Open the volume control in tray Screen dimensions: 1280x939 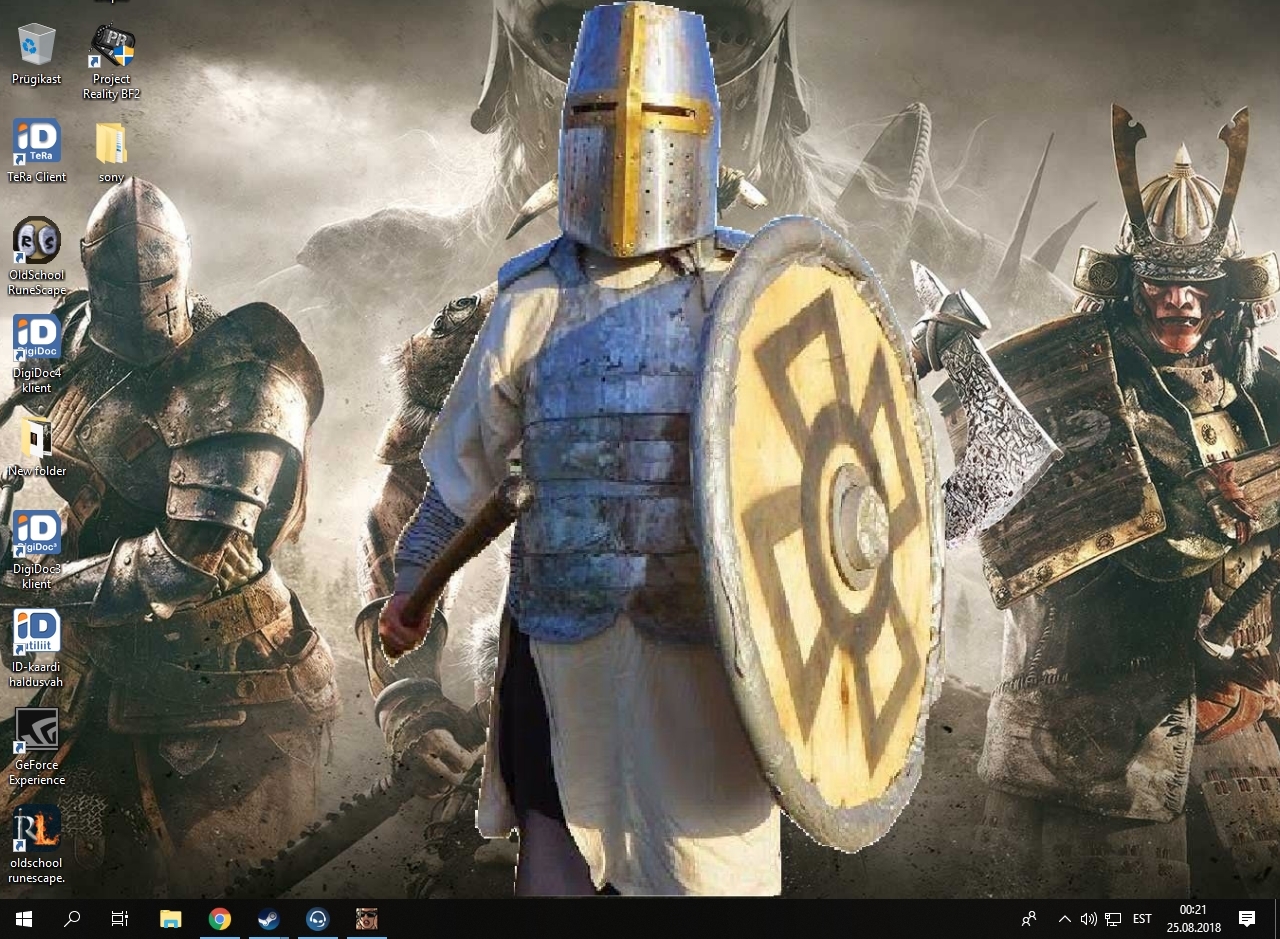pos(1088,919)
